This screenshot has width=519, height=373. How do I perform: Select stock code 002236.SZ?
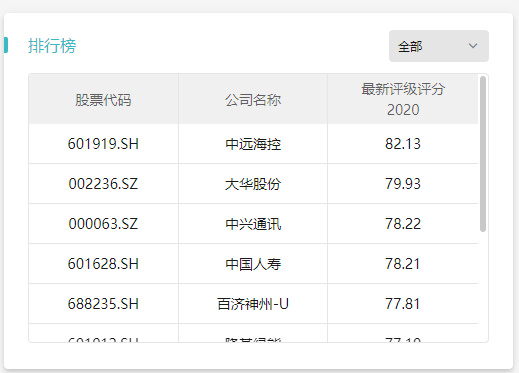(x=103, y=184)
